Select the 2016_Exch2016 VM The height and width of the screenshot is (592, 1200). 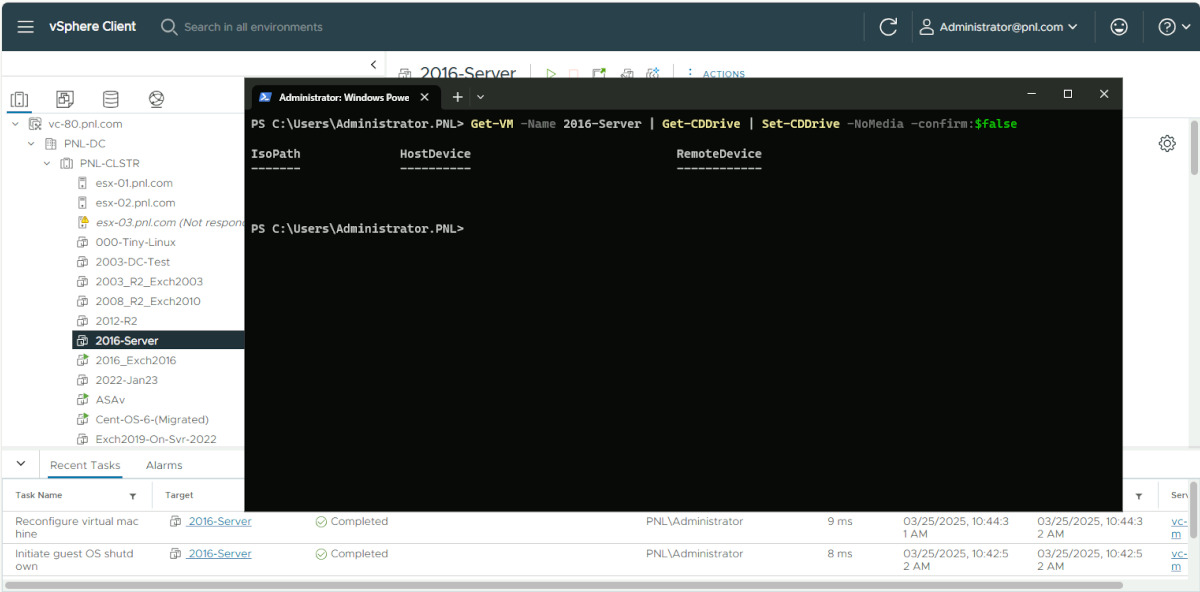tap(135, 360)
